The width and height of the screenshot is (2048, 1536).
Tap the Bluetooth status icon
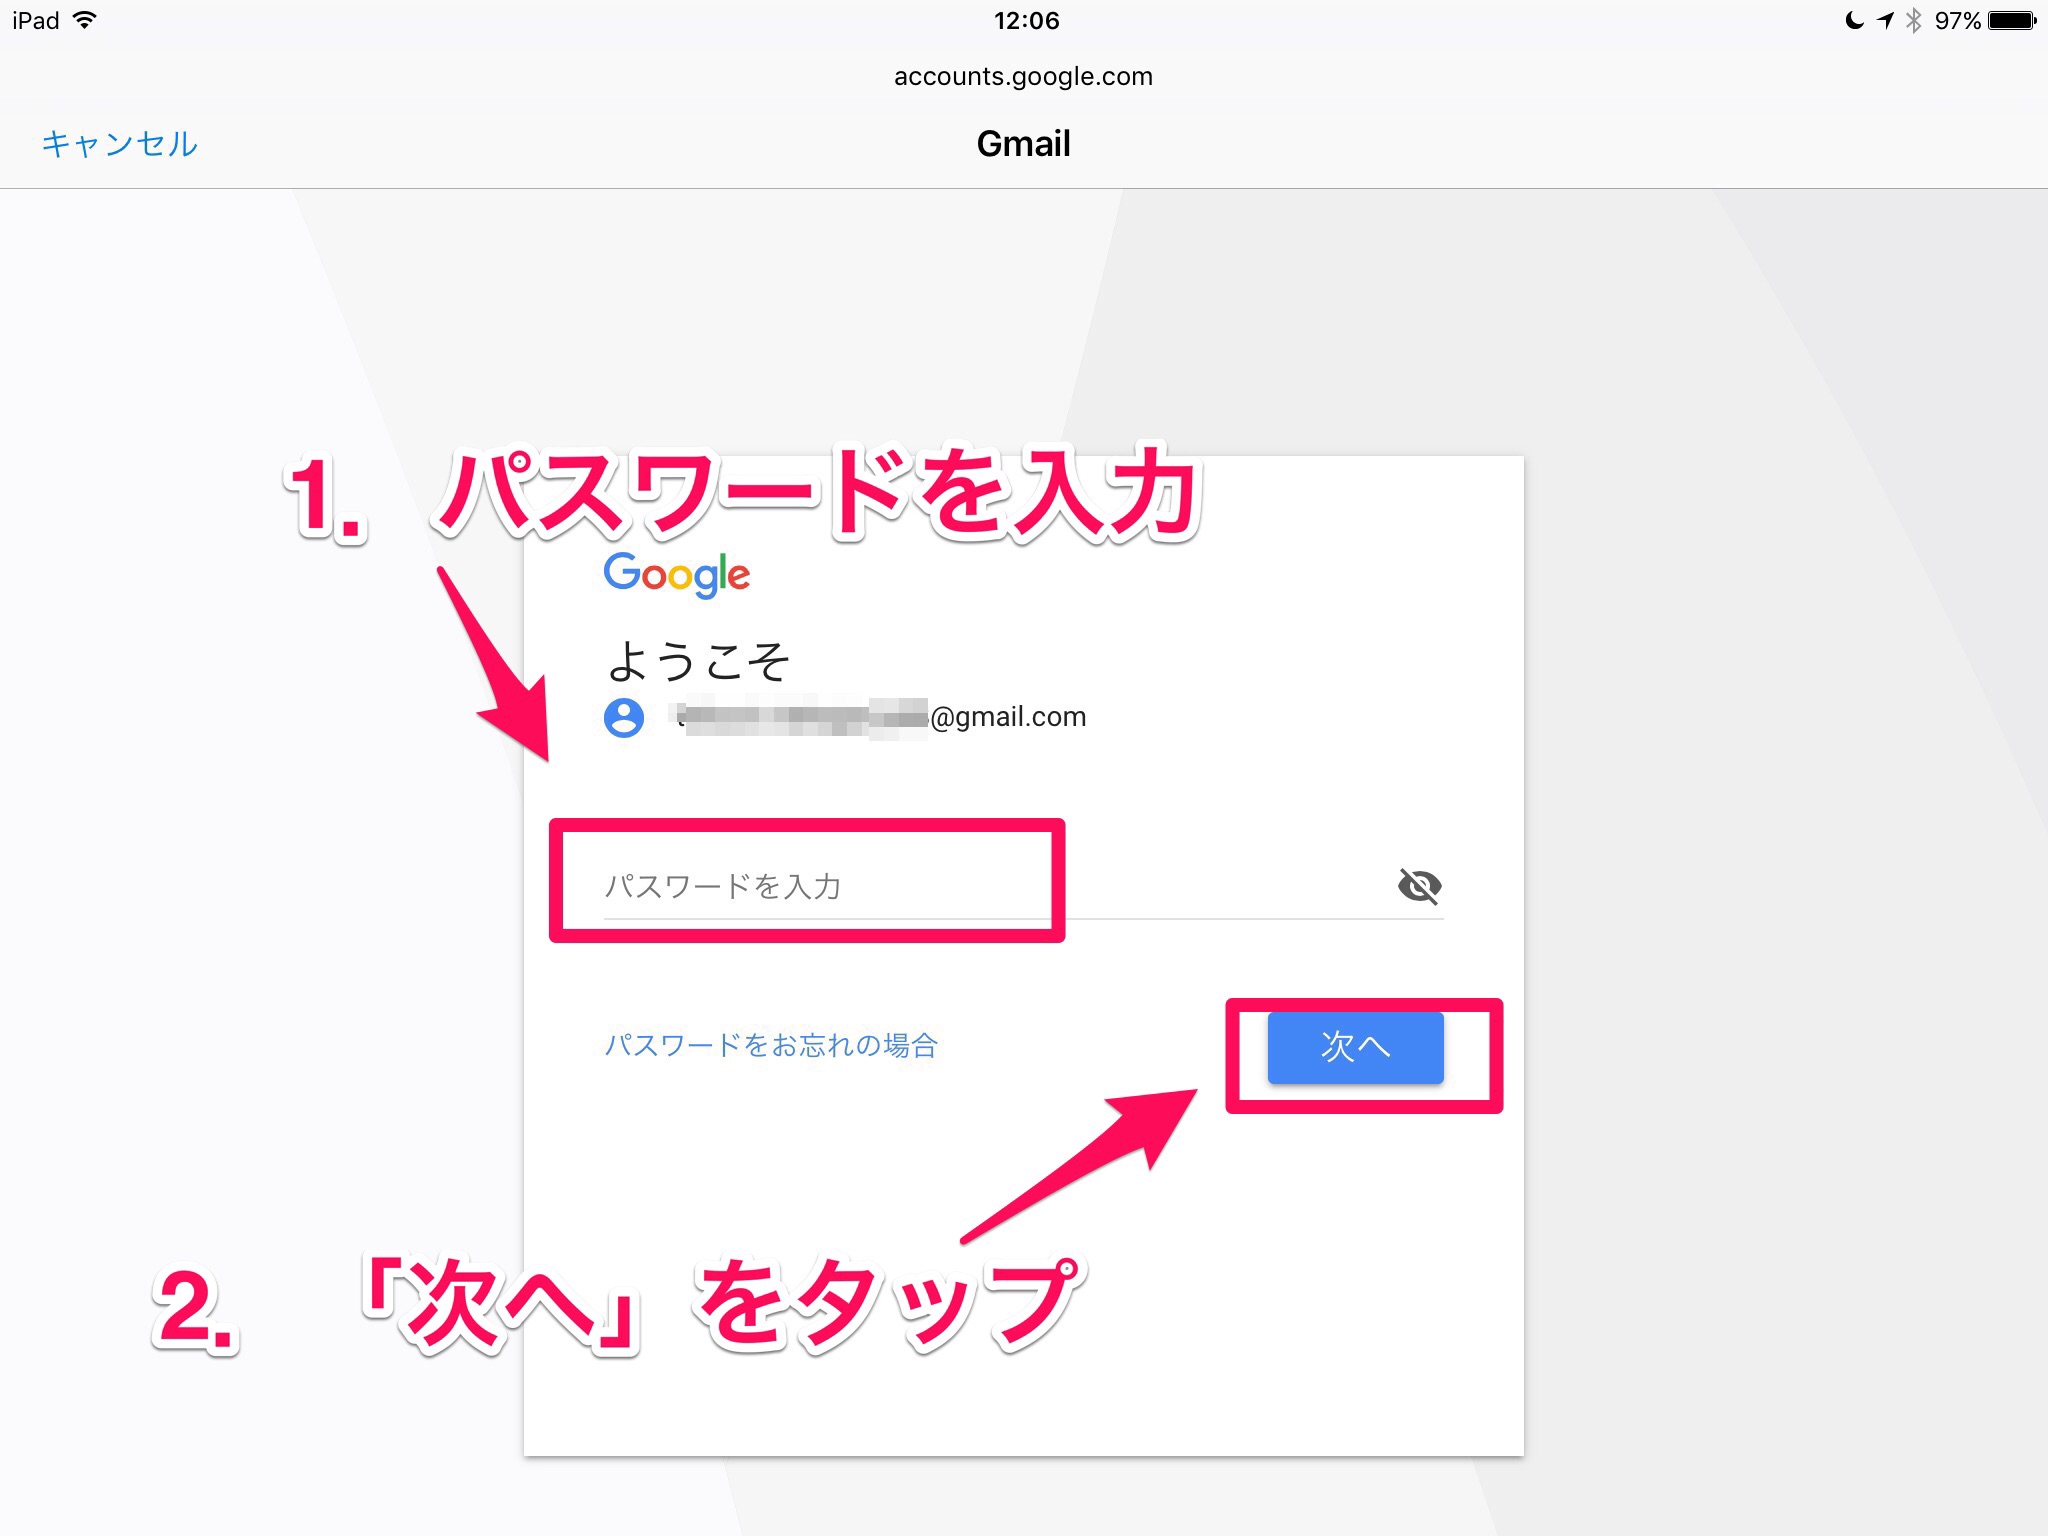pyautogui.click(x=1913, y=20)
